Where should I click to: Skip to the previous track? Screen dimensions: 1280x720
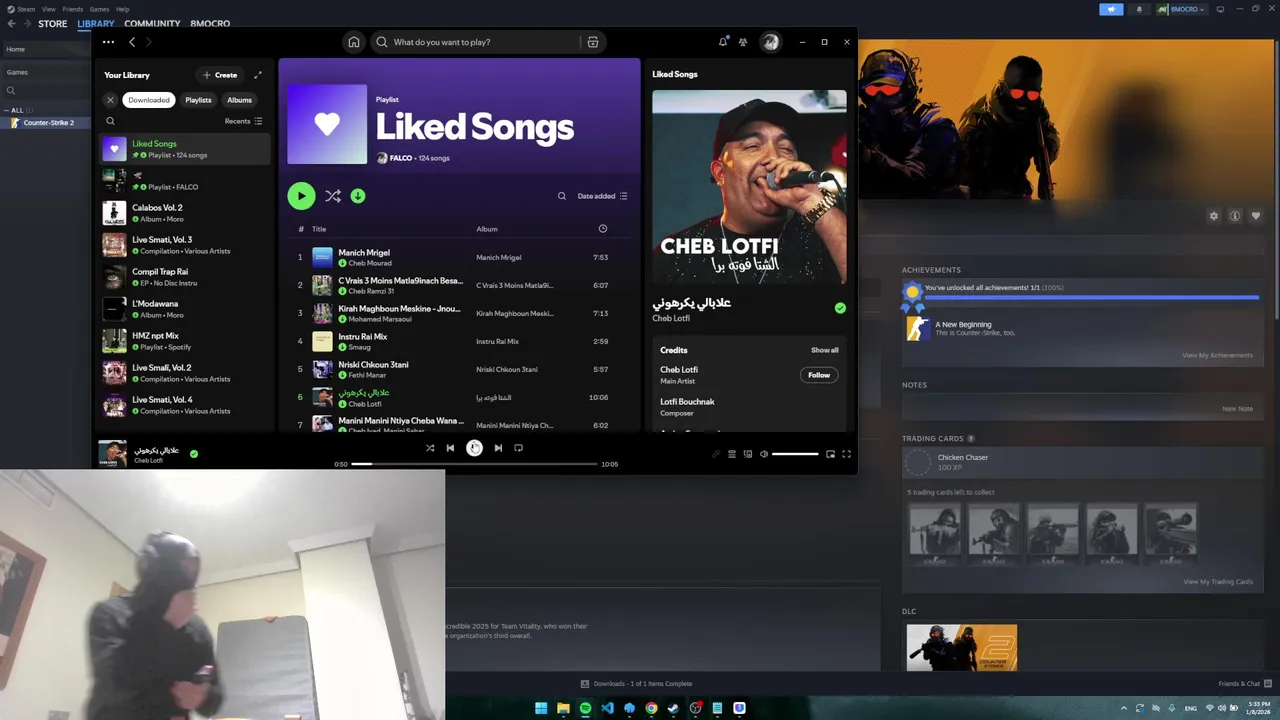click(x=450, y=448)
